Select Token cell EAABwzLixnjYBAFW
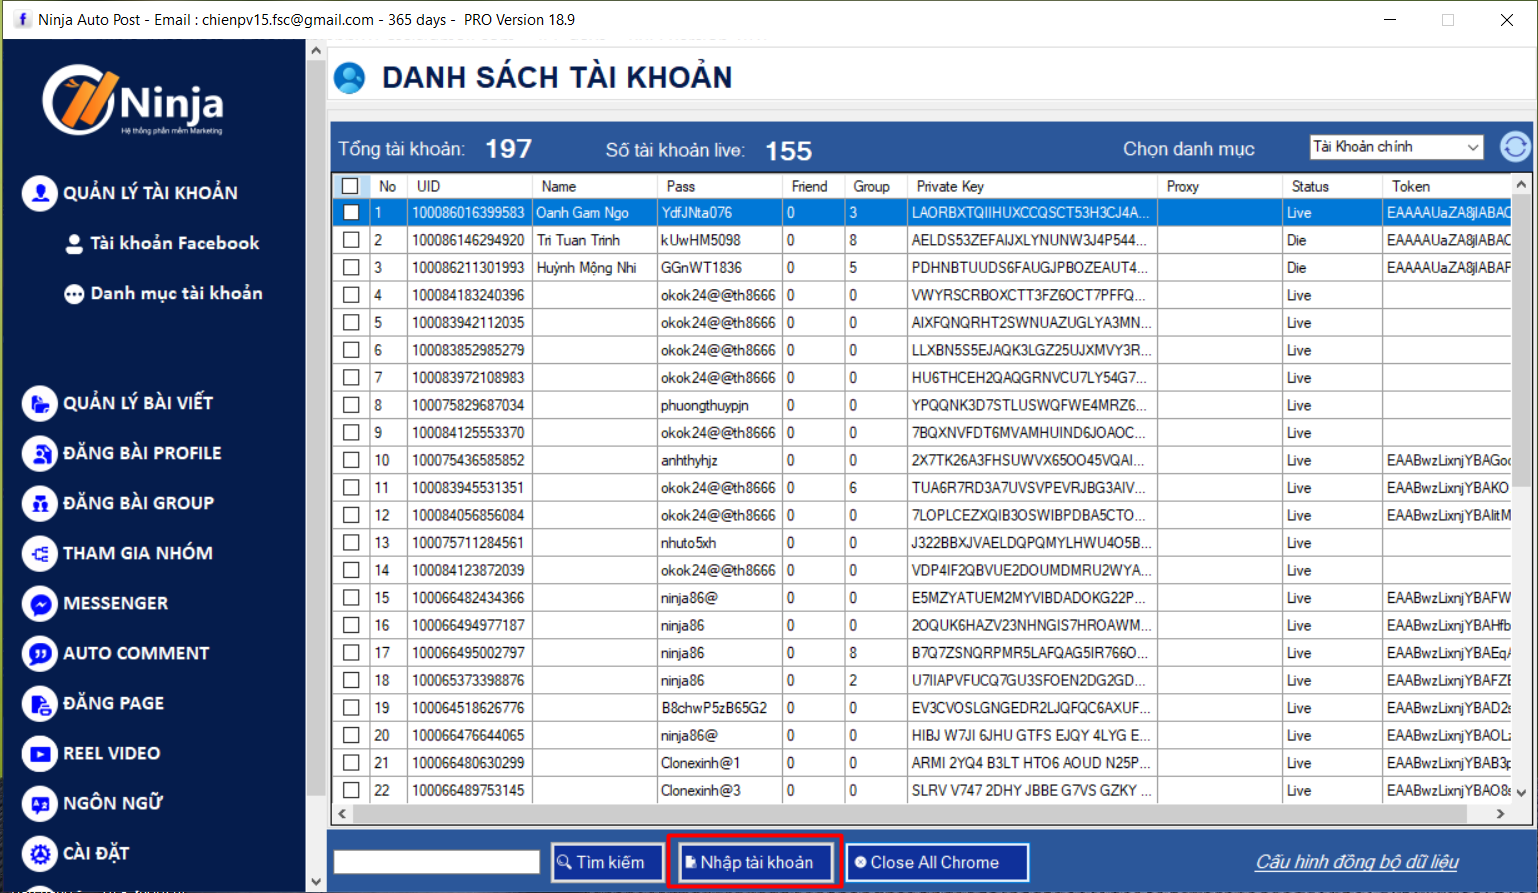 1448,597
